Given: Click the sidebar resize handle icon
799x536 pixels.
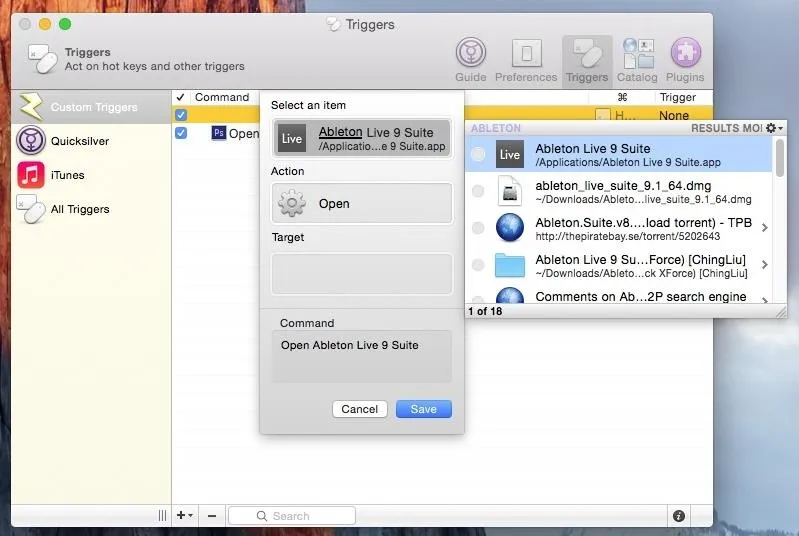Looking at the screenshot, I should [x=162, y=516].
